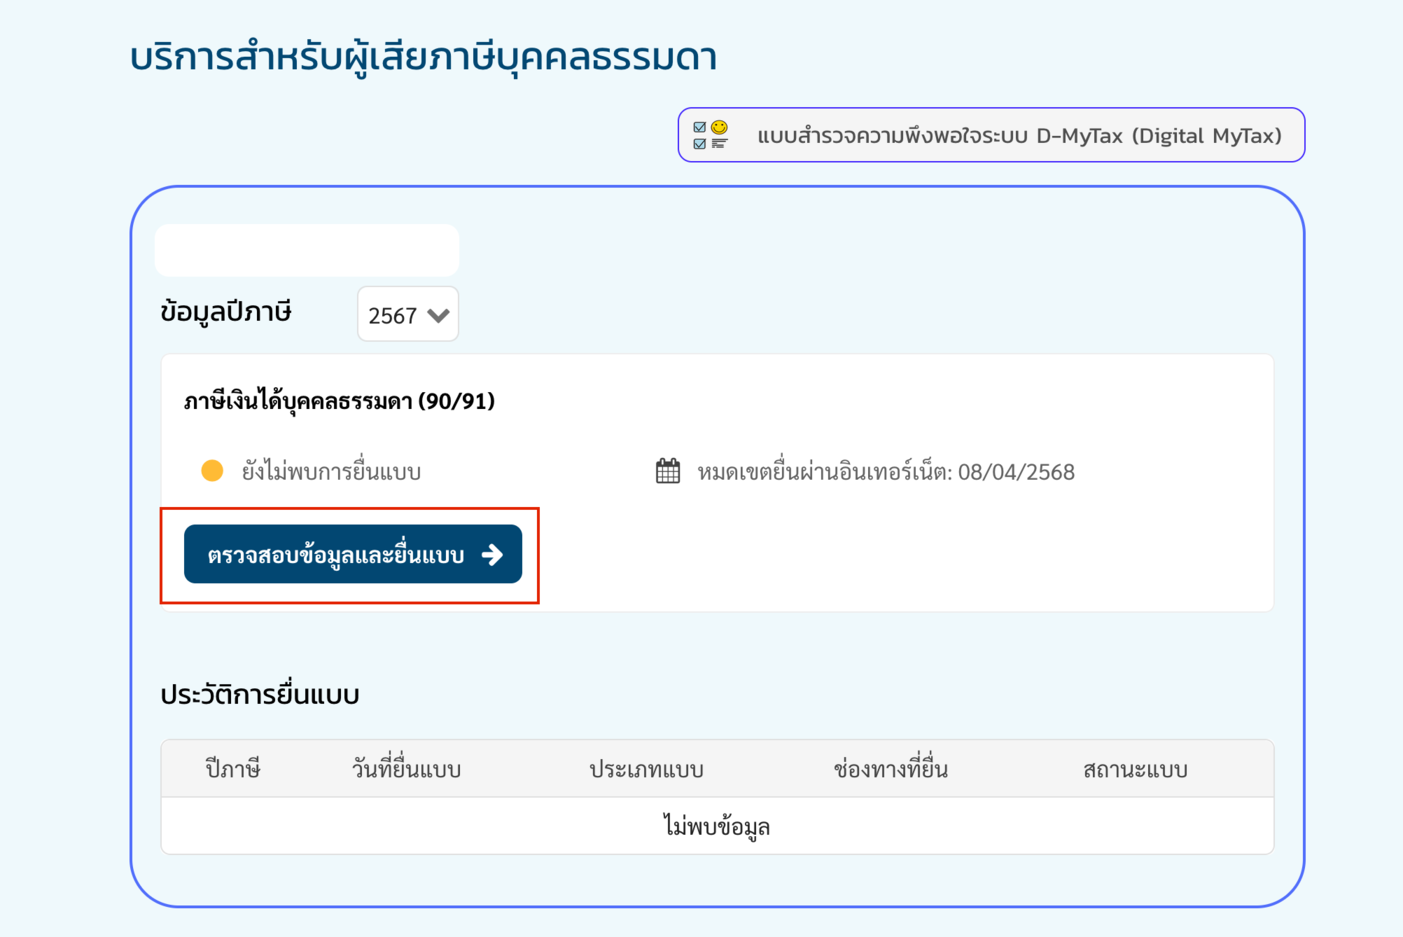Screen dimensions: 1403x937
Task: Click the ปีภาษี column header
Action: 233,769
